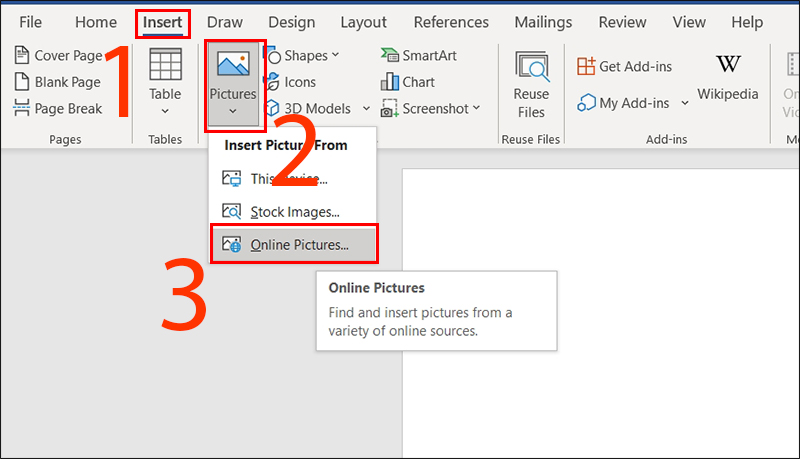Switch to the Design tab

click(291, 22)
